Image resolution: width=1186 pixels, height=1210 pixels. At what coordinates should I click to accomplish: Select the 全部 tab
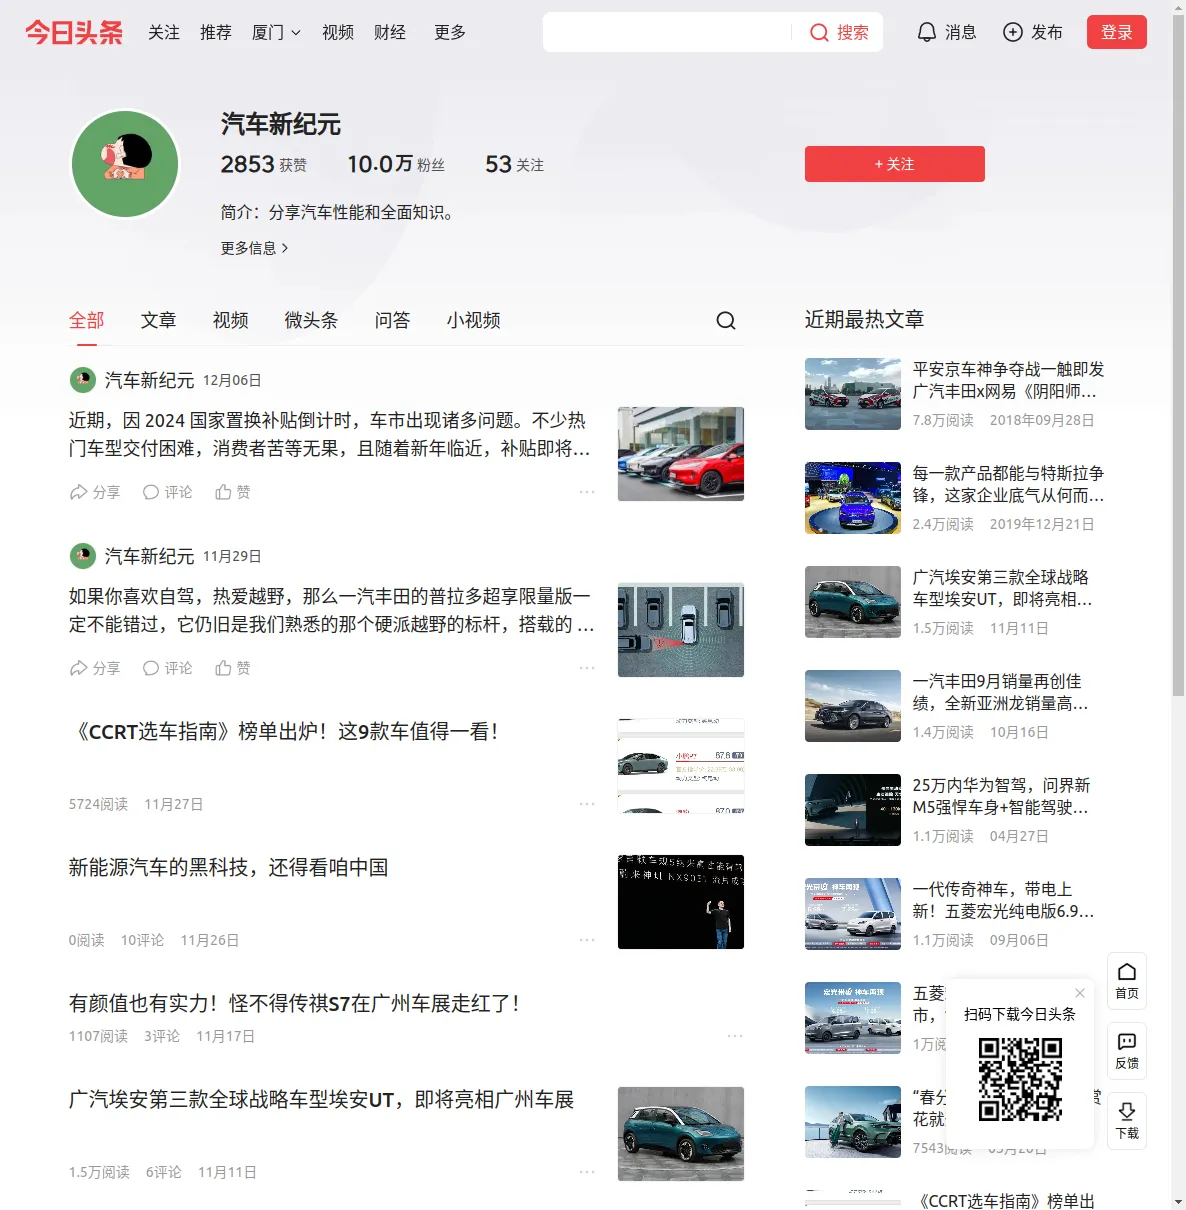[87, 320]
